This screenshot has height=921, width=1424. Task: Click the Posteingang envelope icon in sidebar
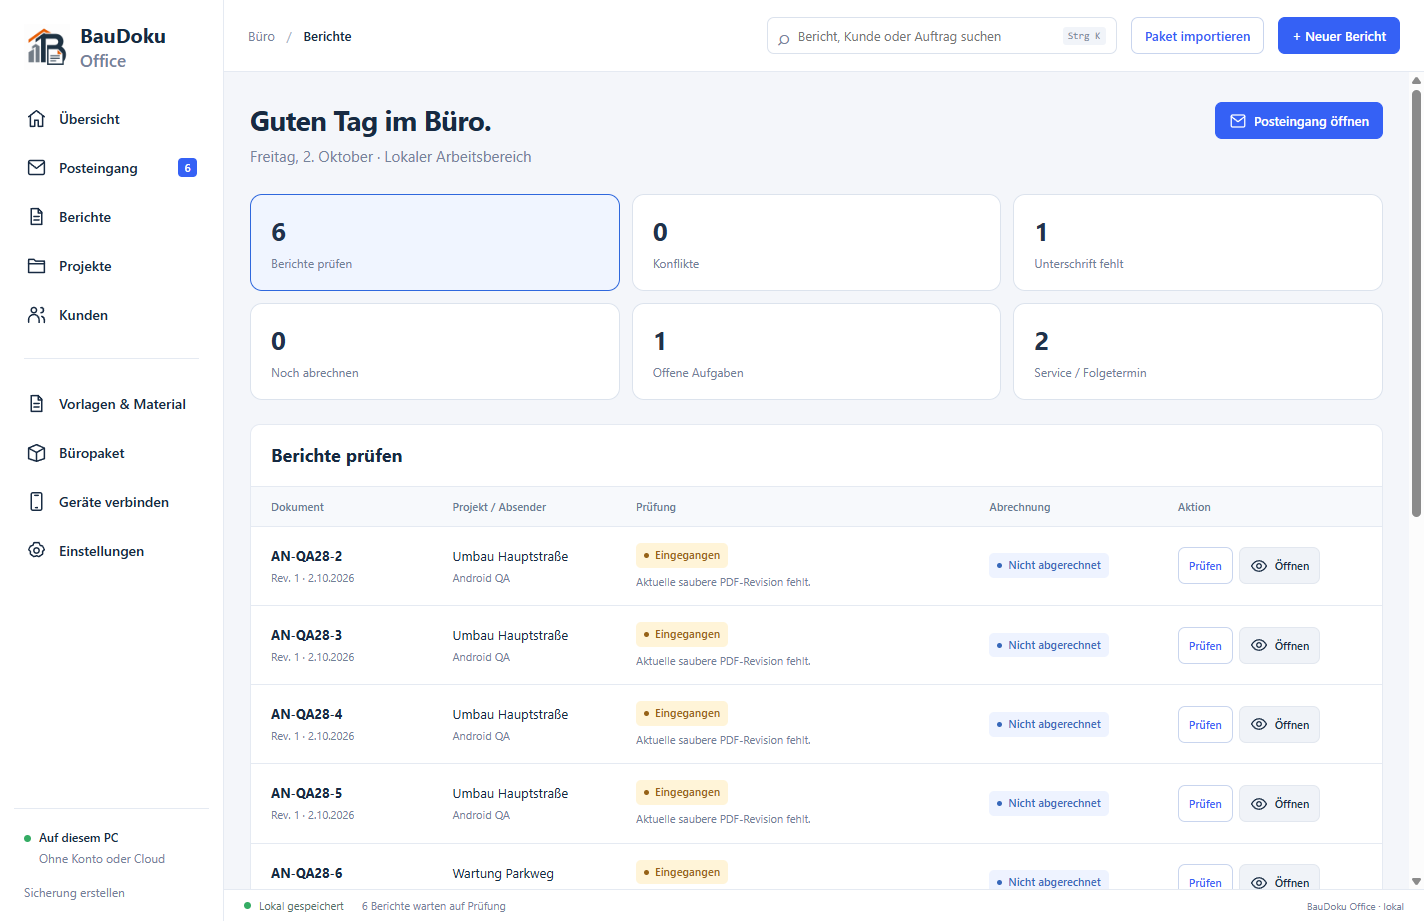coord(37,168)
